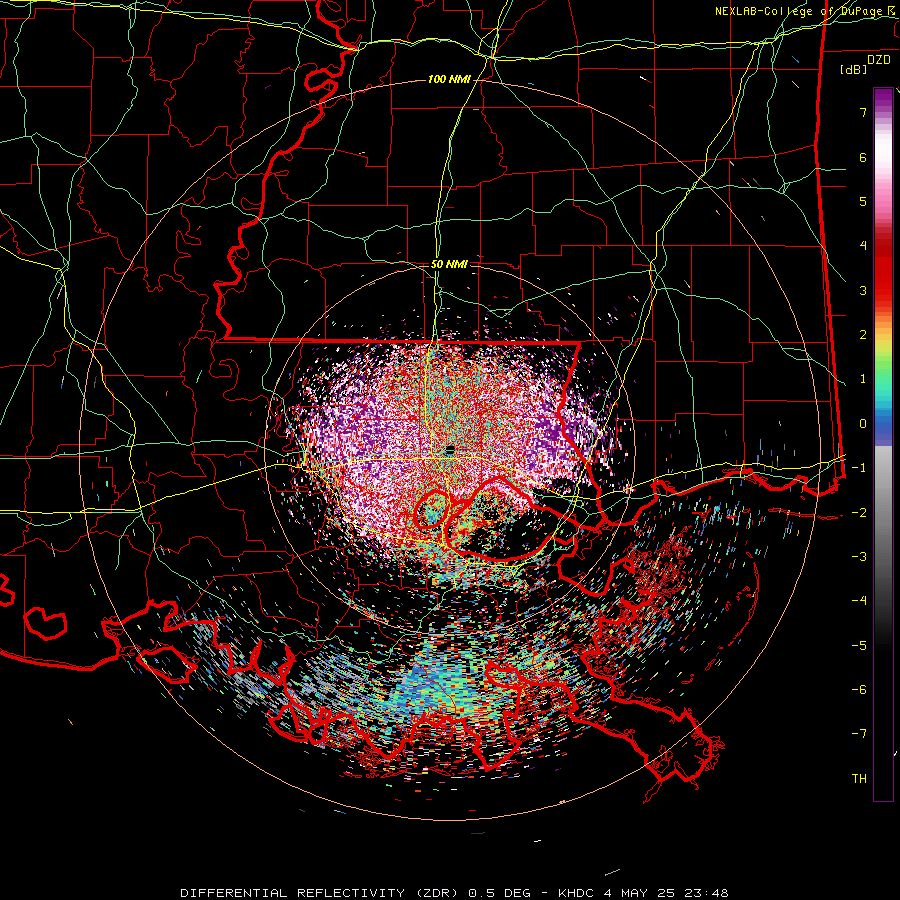Click the -7 value on the scale
Viewport: 900px width, 900px height.
point(859,734)
